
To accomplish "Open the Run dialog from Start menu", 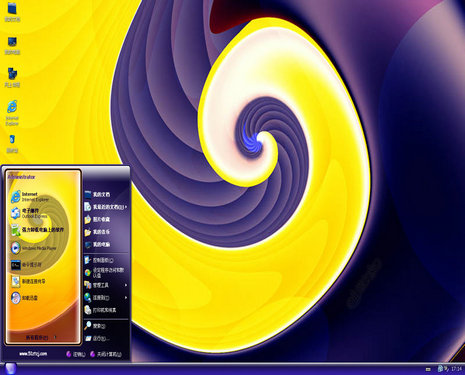I will 97,338.
